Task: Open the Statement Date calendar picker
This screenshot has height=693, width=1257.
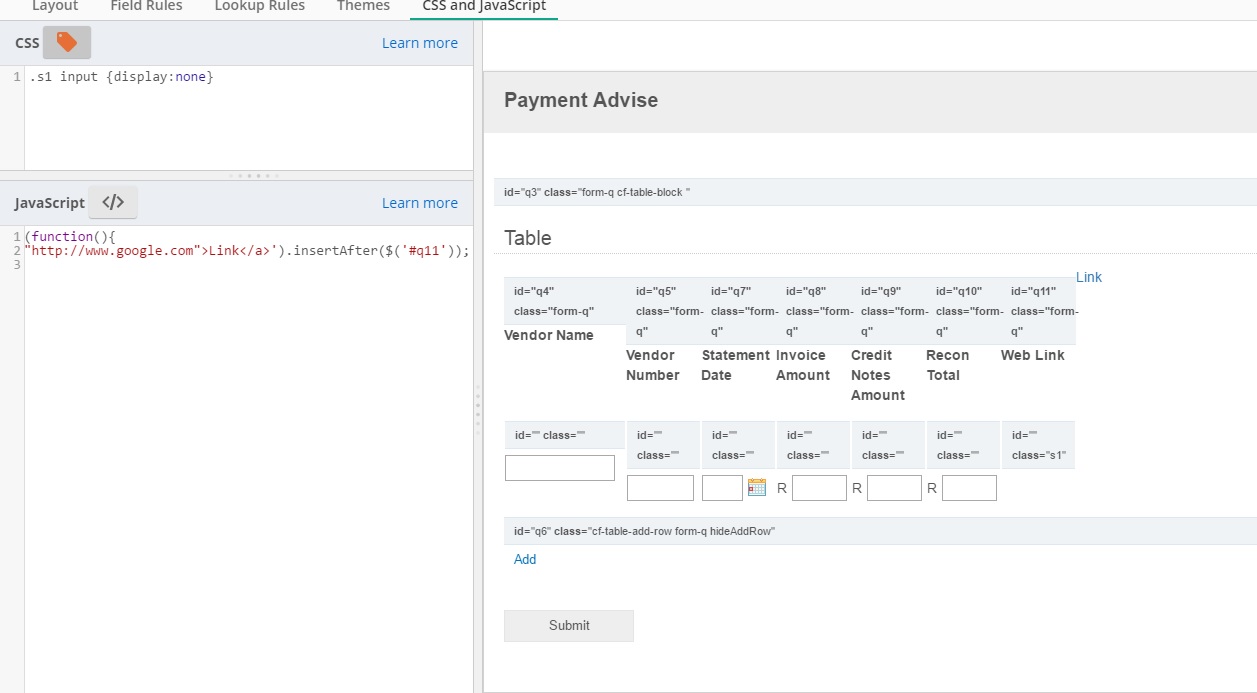Action: coord(757,488)
